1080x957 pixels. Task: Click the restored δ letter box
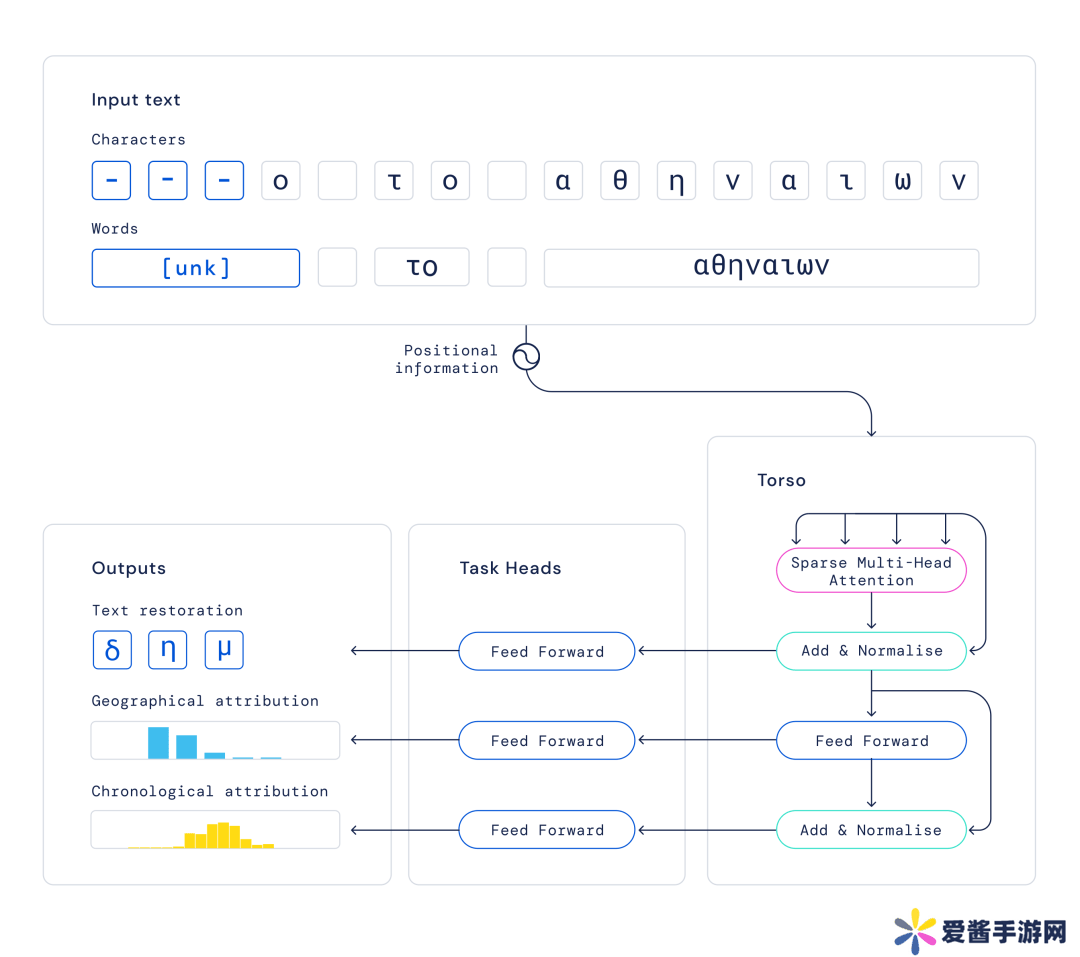[112, 650]
